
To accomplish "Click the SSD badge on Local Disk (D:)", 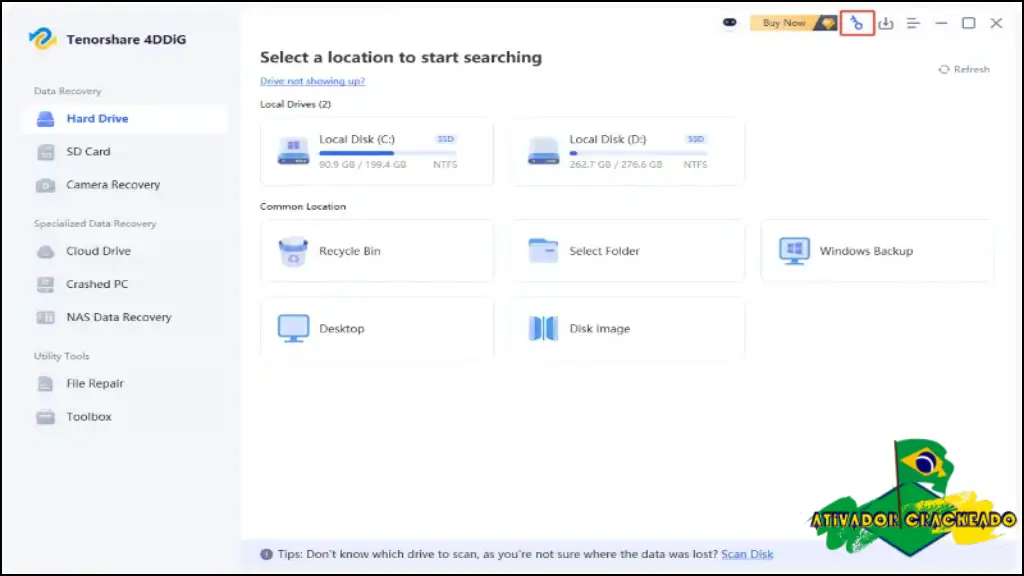I will click(x=696, y=139).
